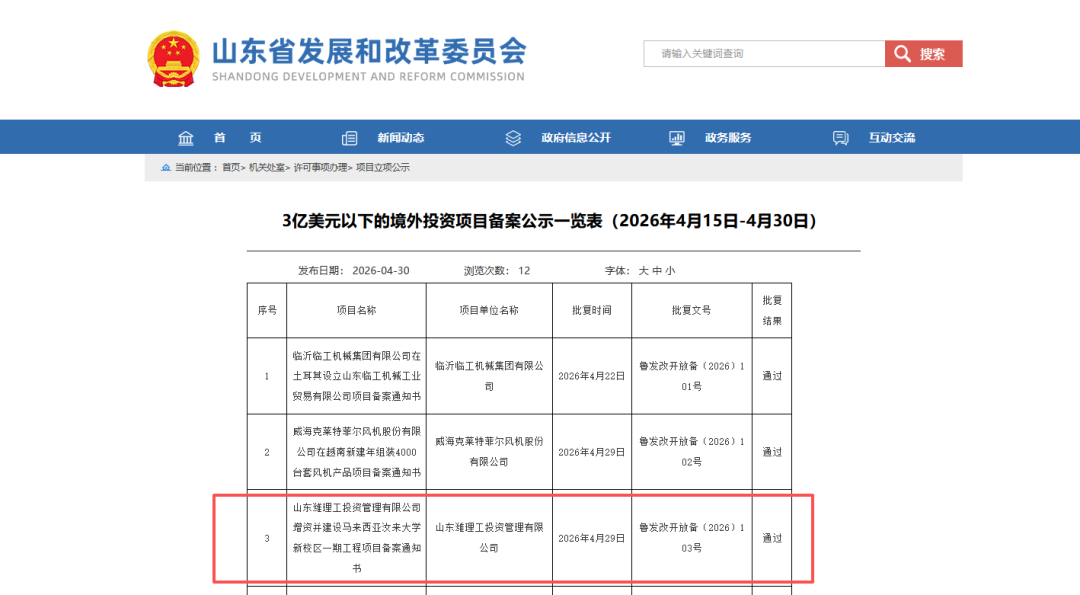The width and height of the screenshot is (1080, 595).
Task: Click the document number ending 103号
Action: pyautogui.click(x=692, y=538)
